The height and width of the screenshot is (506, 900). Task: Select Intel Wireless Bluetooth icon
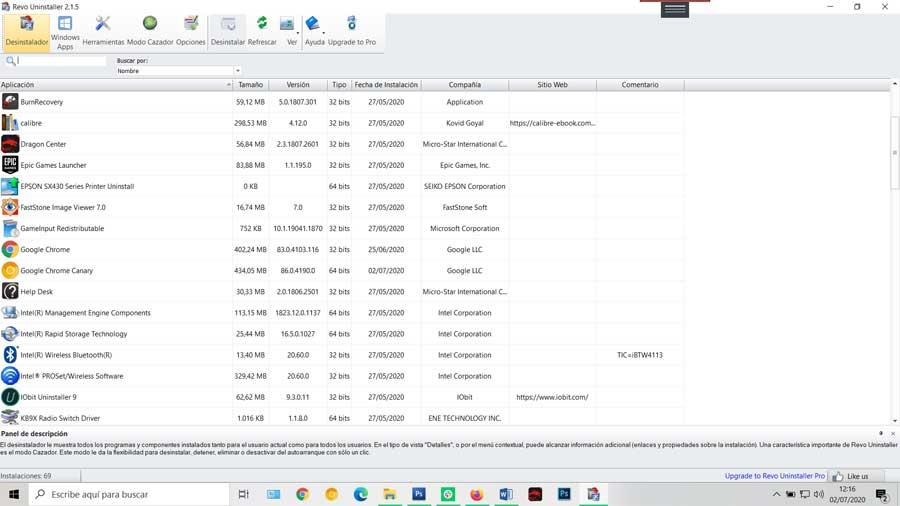click(10, 355)
